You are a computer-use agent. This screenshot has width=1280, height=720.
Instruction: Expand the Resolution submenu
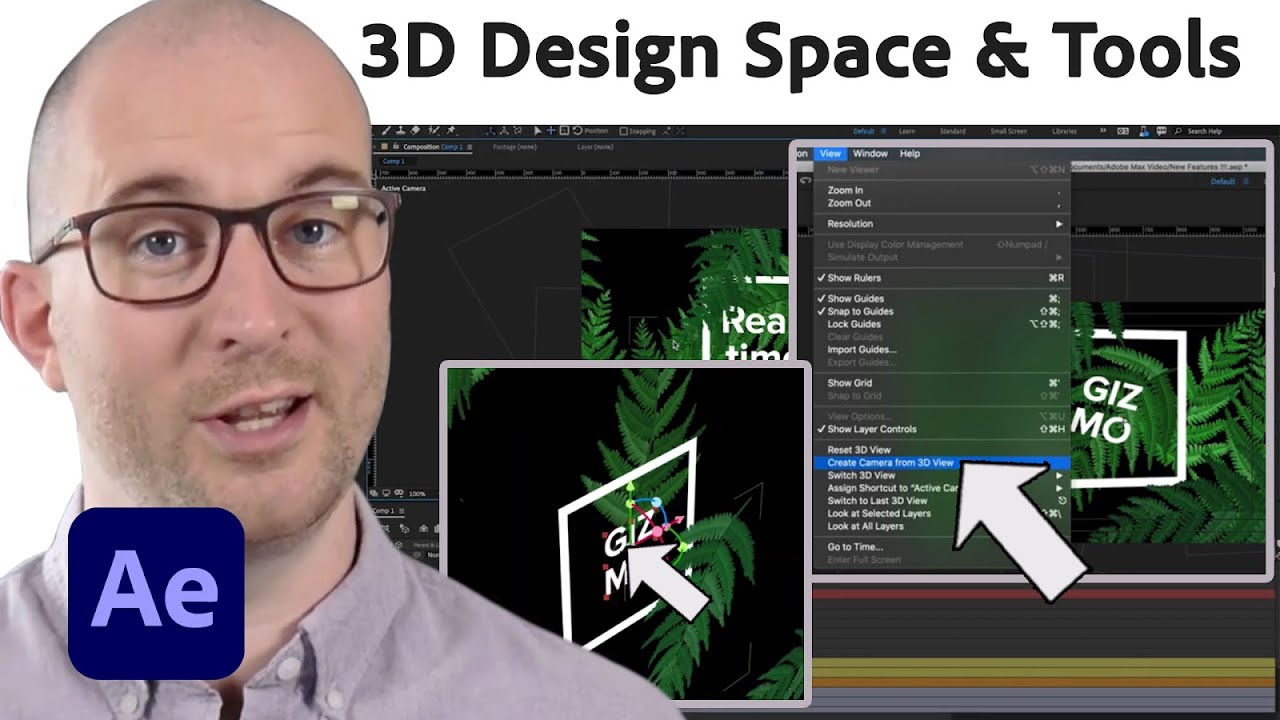point(942,224)
